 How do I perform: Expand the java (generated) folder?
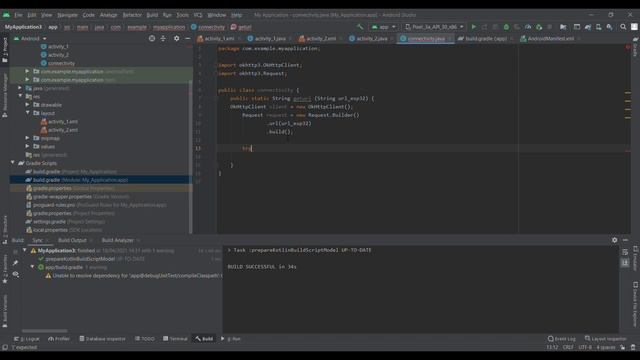tap(20, 88)
